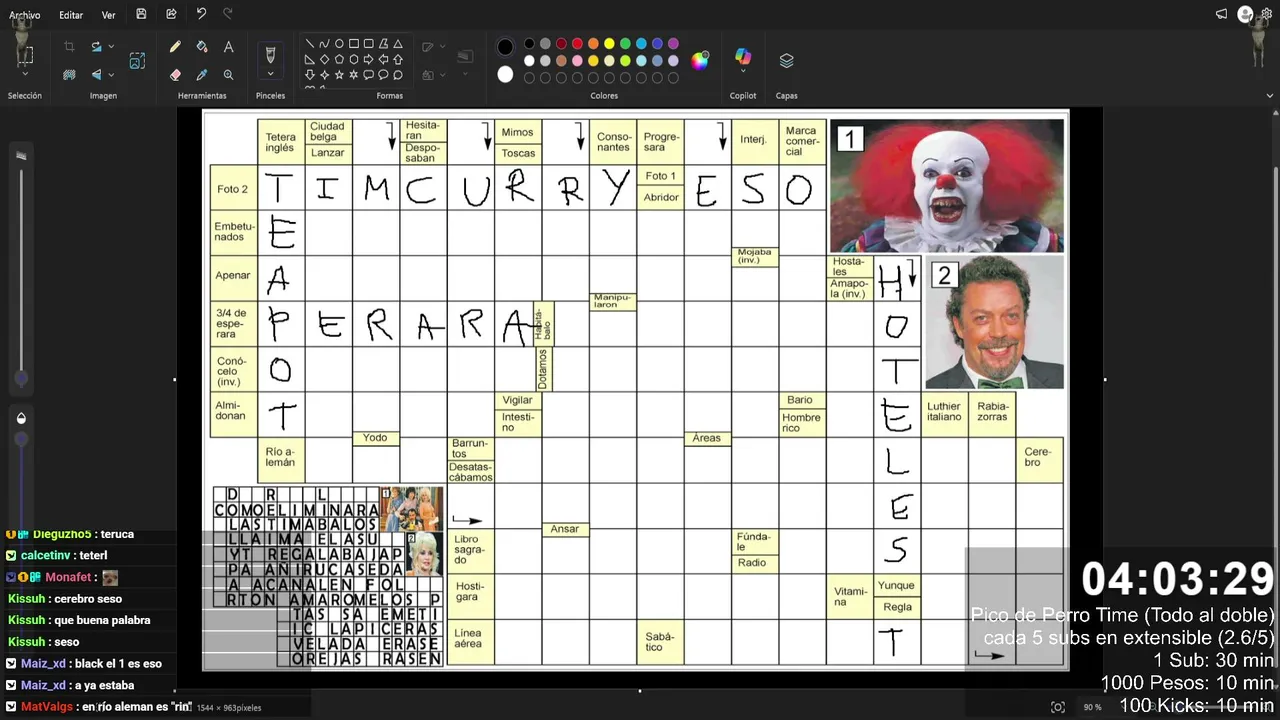Screen dimensions: 1280x720
Task: Select the Color picker eyedropper
Action: (202, 75)
